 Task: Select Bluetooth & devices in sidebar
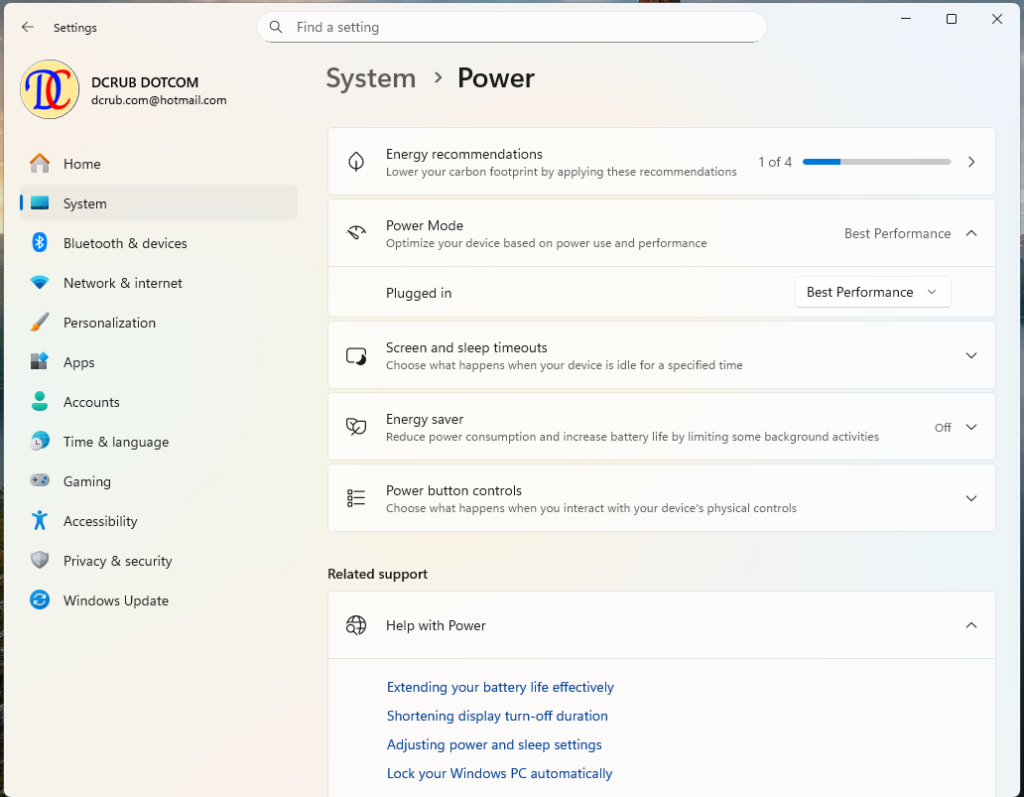159,242
